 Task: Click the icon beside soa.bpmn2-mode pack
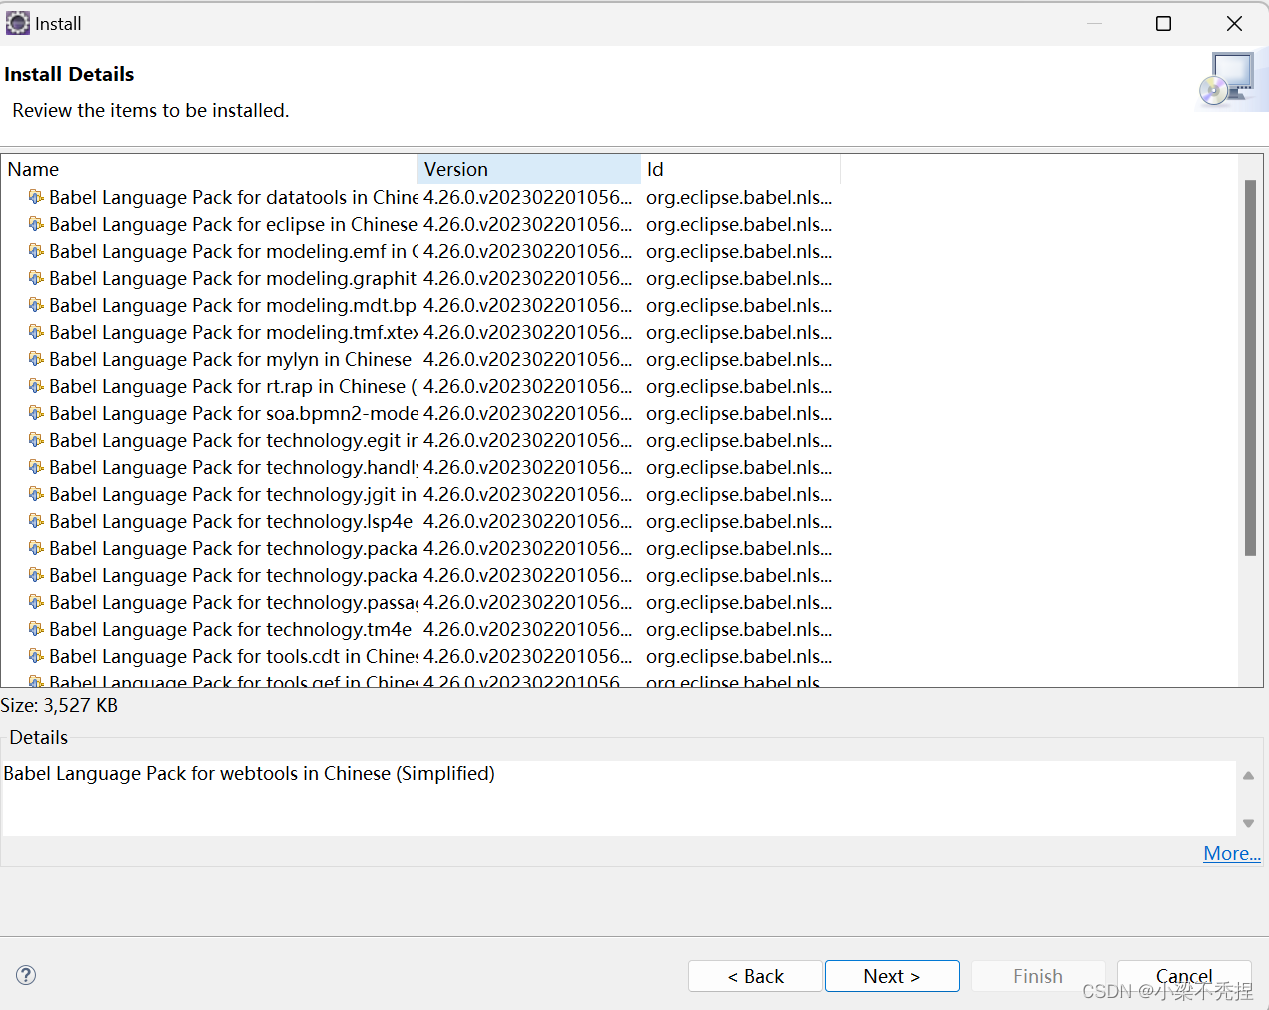point(36,413)
